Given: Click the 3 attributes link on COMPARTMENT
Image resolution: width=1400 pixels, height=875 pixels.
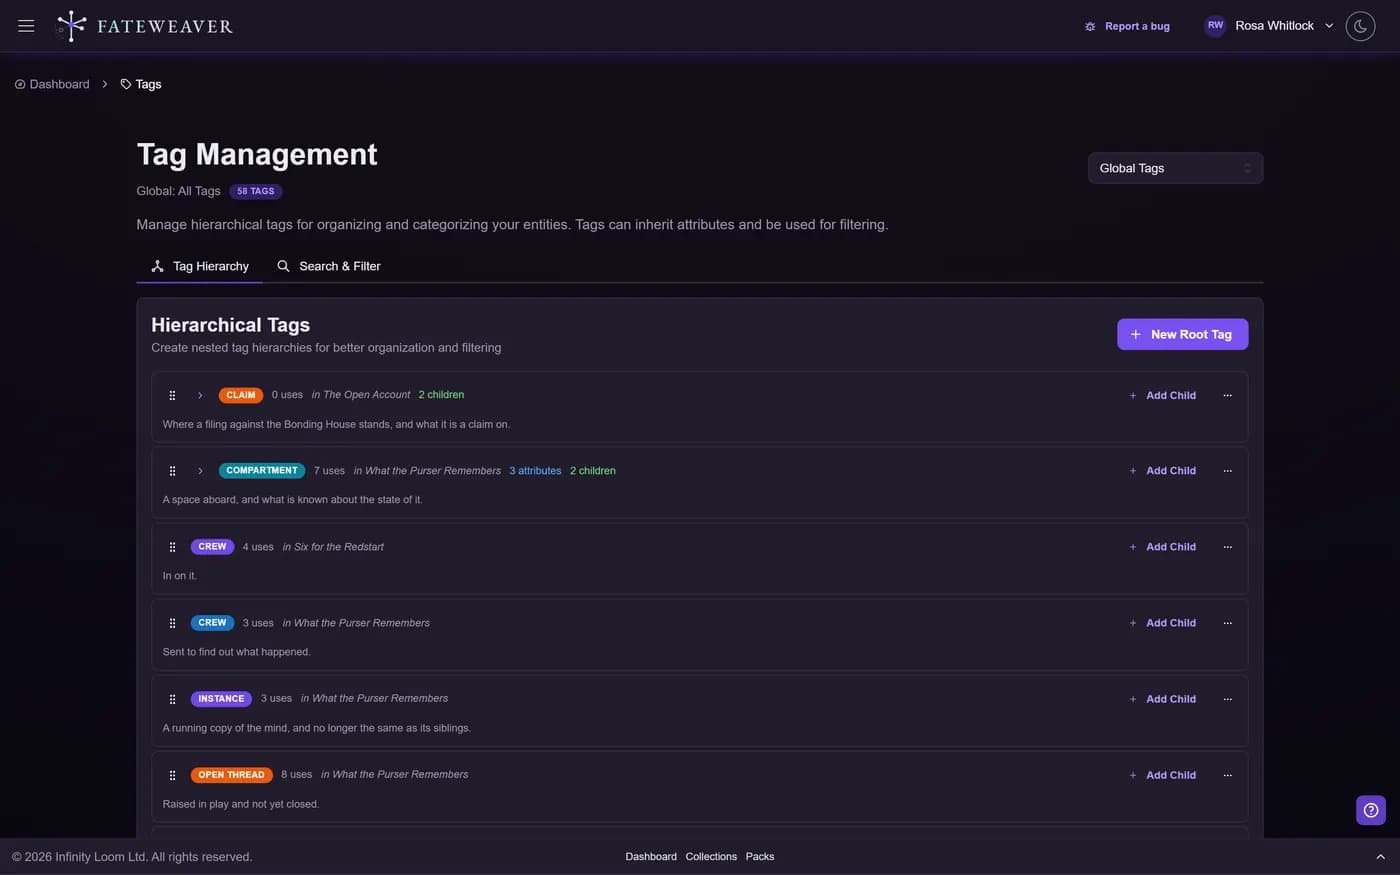Looking at the screenshot, I should (x=535, y=471).
